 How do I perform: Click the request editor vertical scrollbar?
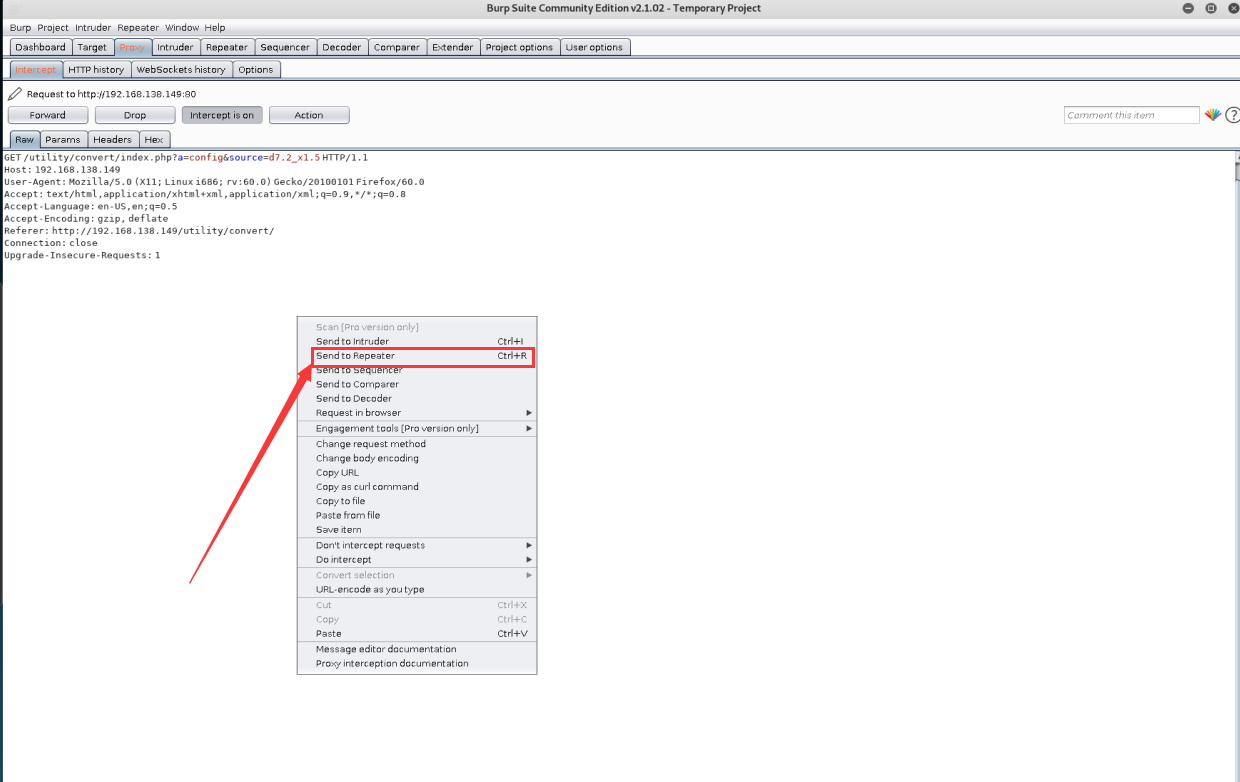(x=1235, y=466)
